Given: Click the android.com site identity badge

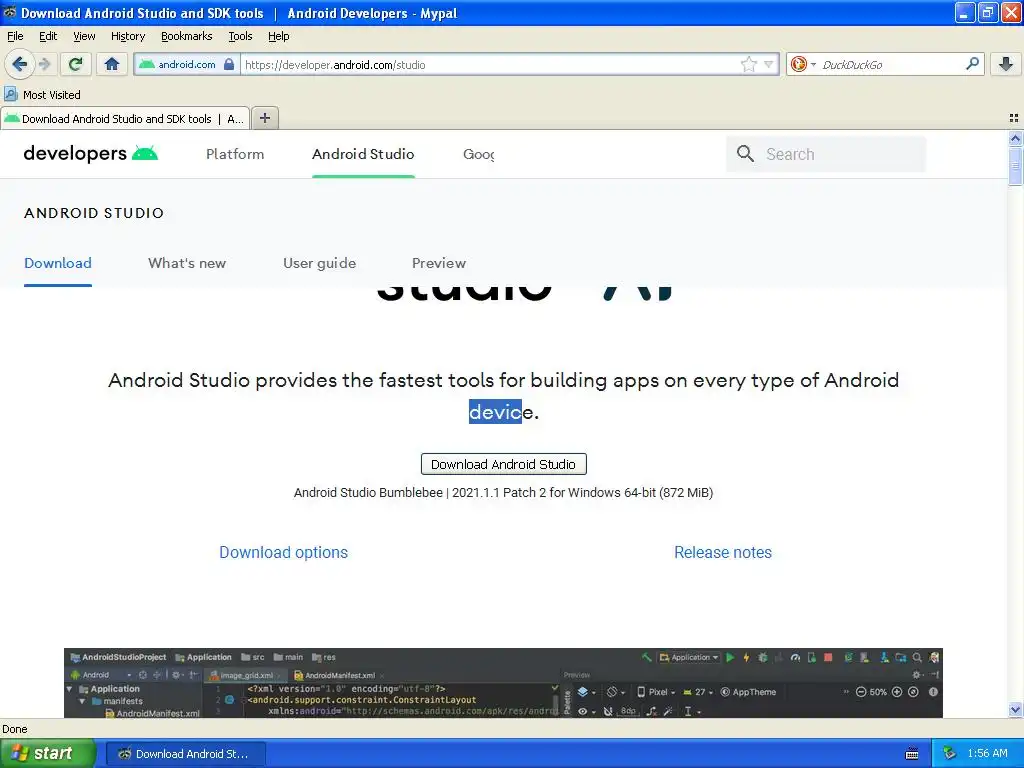Looking at the screenshot, I should tap(186, 64).
